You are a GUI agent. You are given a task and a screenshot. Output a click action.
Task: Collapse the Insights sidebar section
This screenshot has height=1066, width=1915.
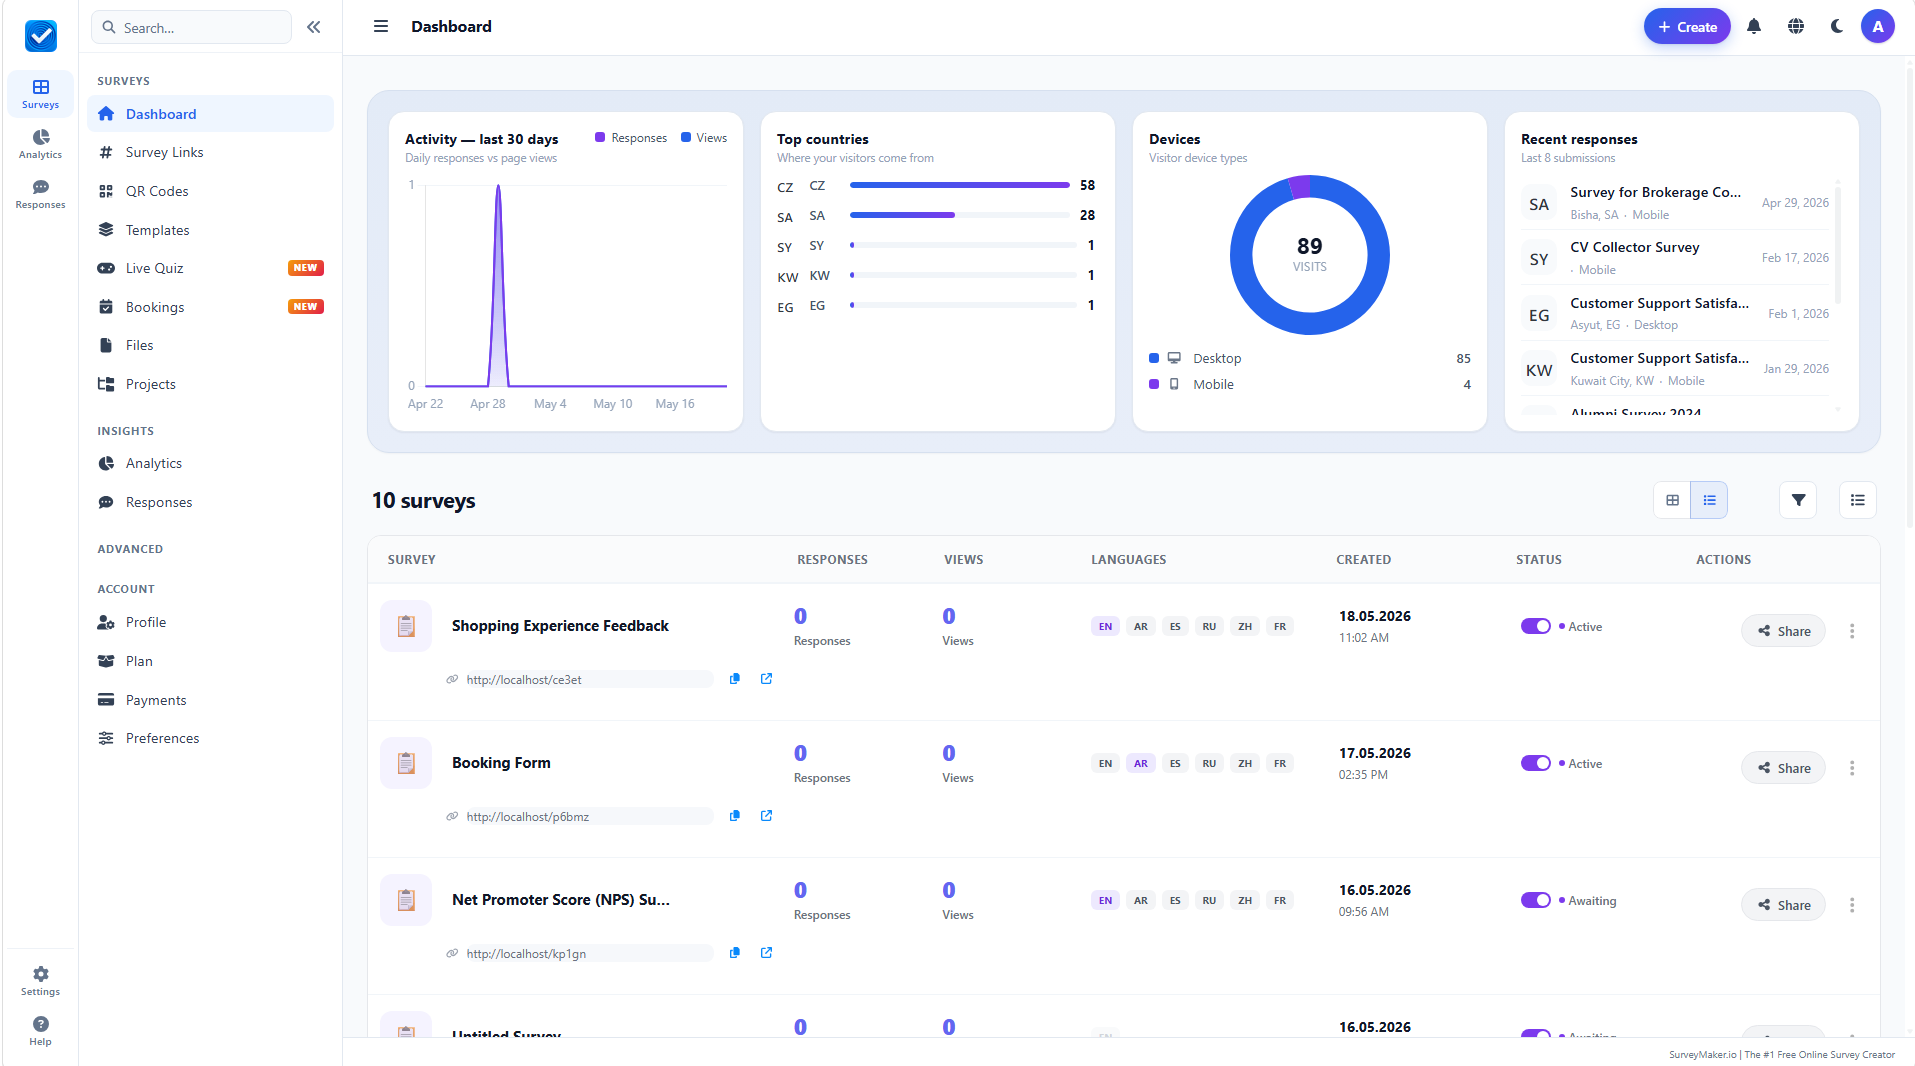[x=126, y=431]
